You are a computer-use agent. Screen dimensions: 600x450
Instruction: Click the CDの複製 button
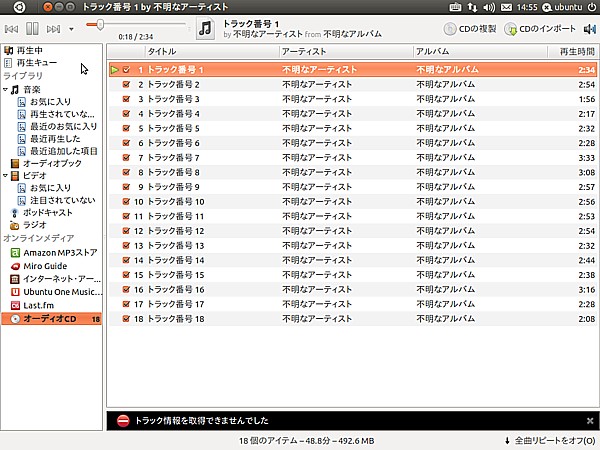coord(470,29)
